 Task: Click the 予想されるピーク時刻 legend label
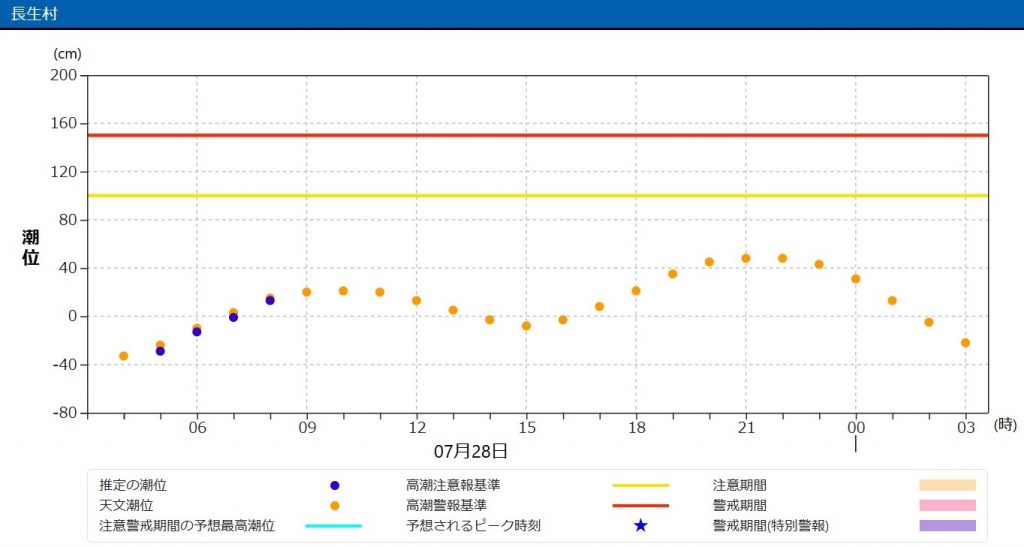click(473, 525)
